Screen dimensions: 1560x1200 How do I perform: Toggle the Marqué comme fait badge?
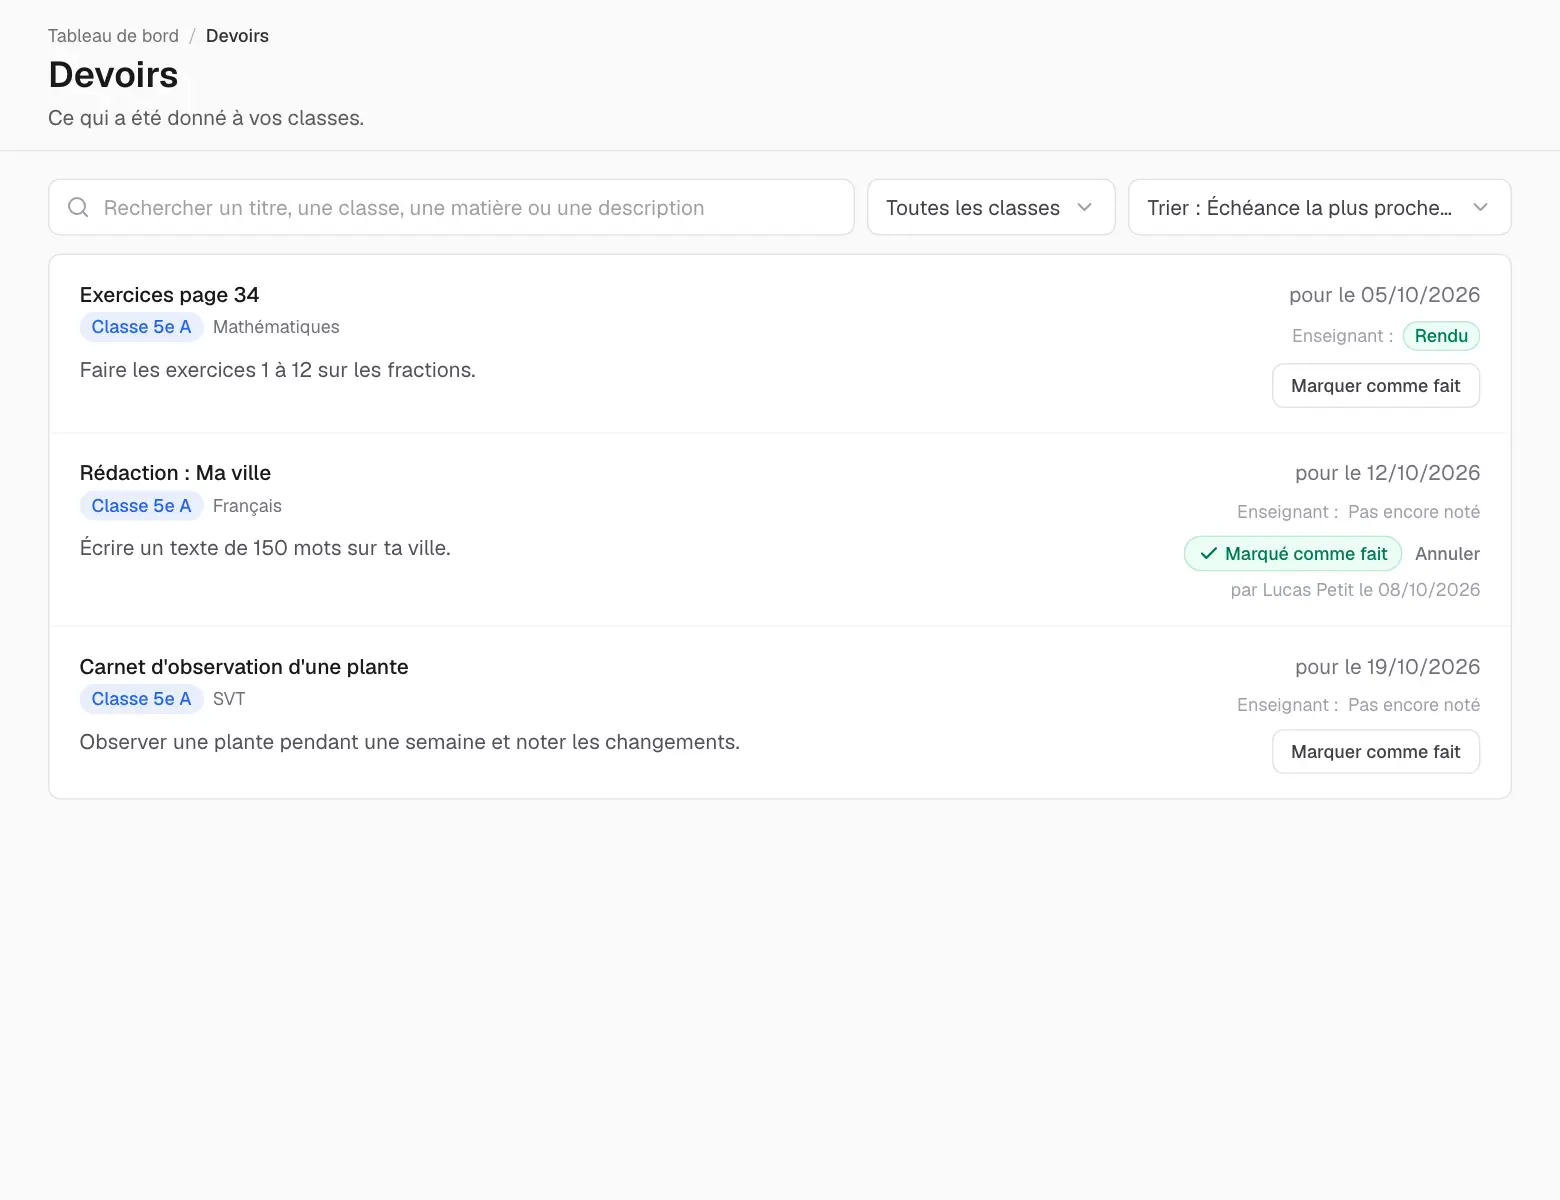pos(1293,554)
